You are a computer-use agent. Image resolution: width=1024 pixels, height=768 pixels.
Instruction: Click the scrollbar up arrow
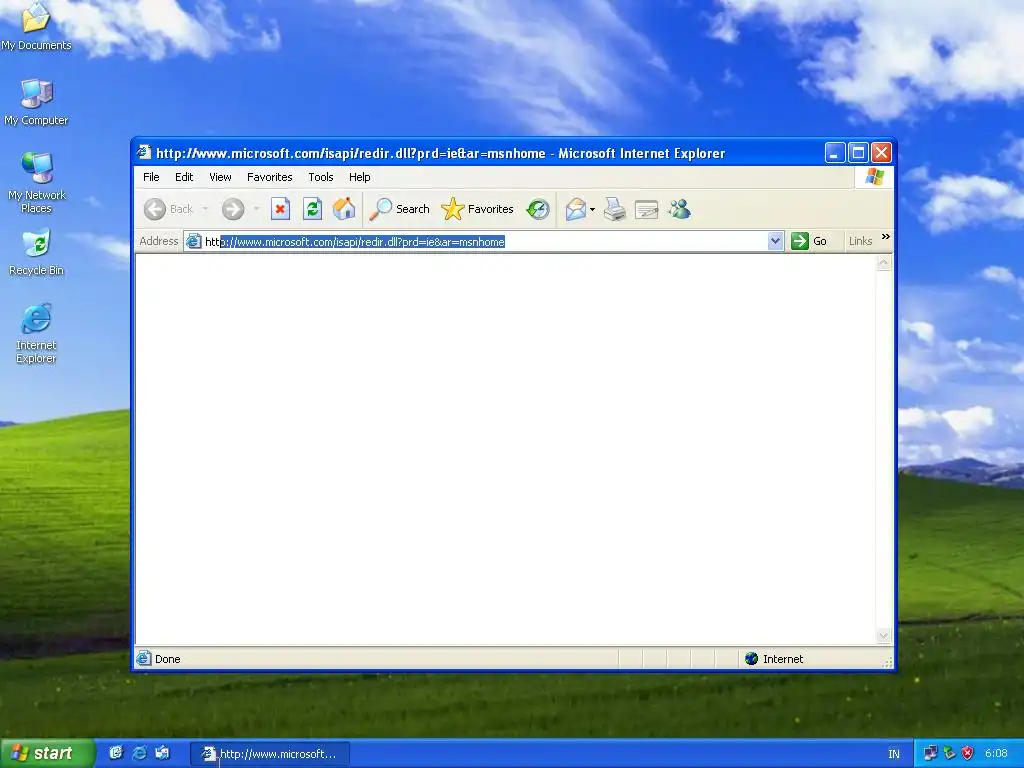(884, 263)
